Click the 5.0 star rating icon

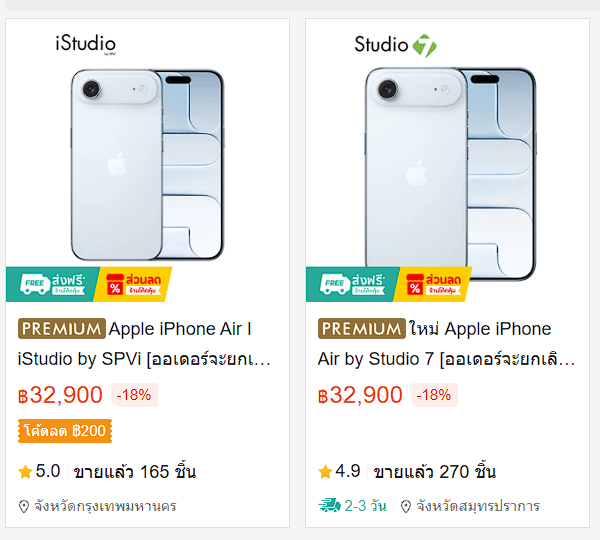point(25,471)
